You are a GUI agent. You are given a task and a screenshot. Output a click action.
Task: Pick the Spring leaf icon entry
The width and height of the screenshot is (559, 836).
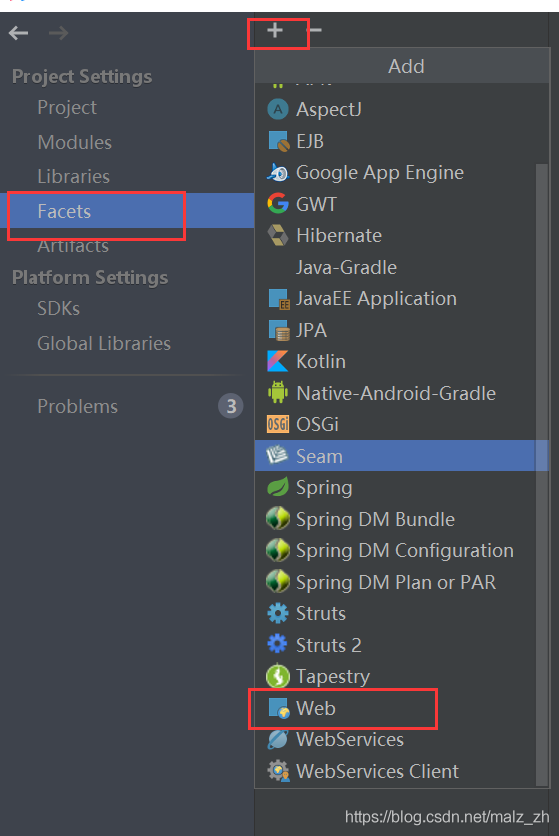coord(277,487)
